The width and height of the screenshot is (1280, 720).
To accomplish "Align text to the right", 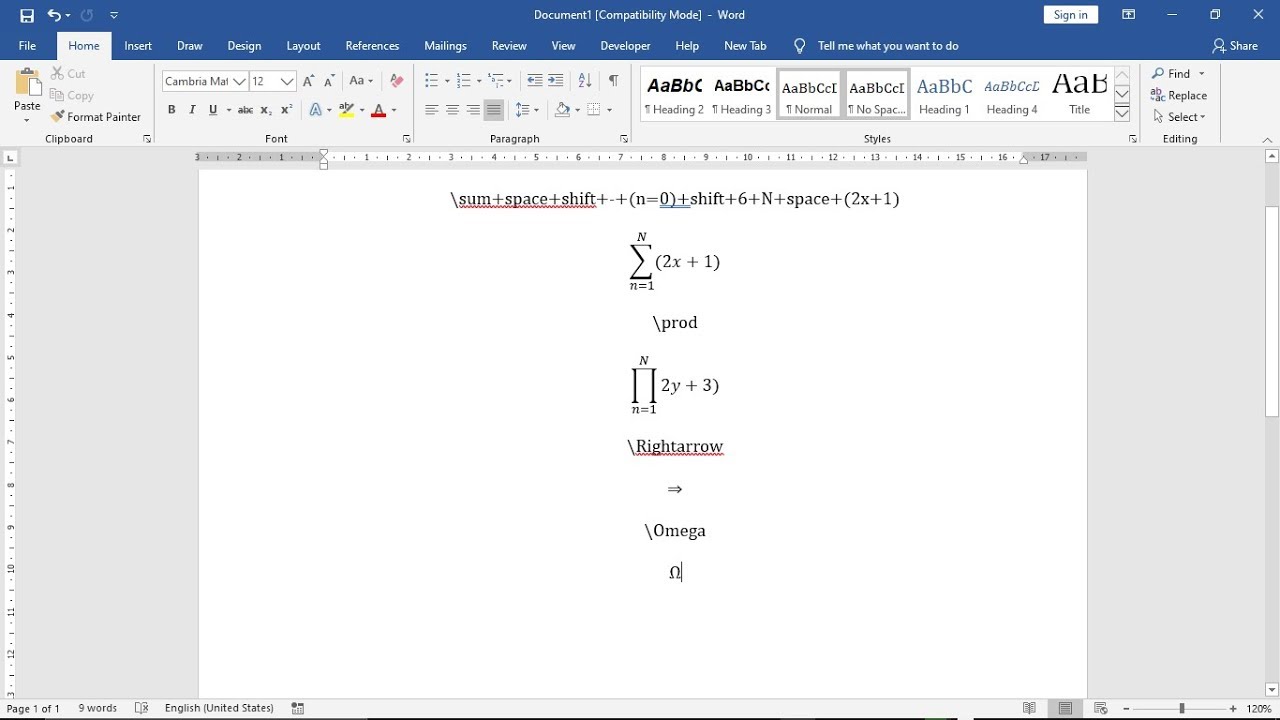I will (x=473, y=110).
